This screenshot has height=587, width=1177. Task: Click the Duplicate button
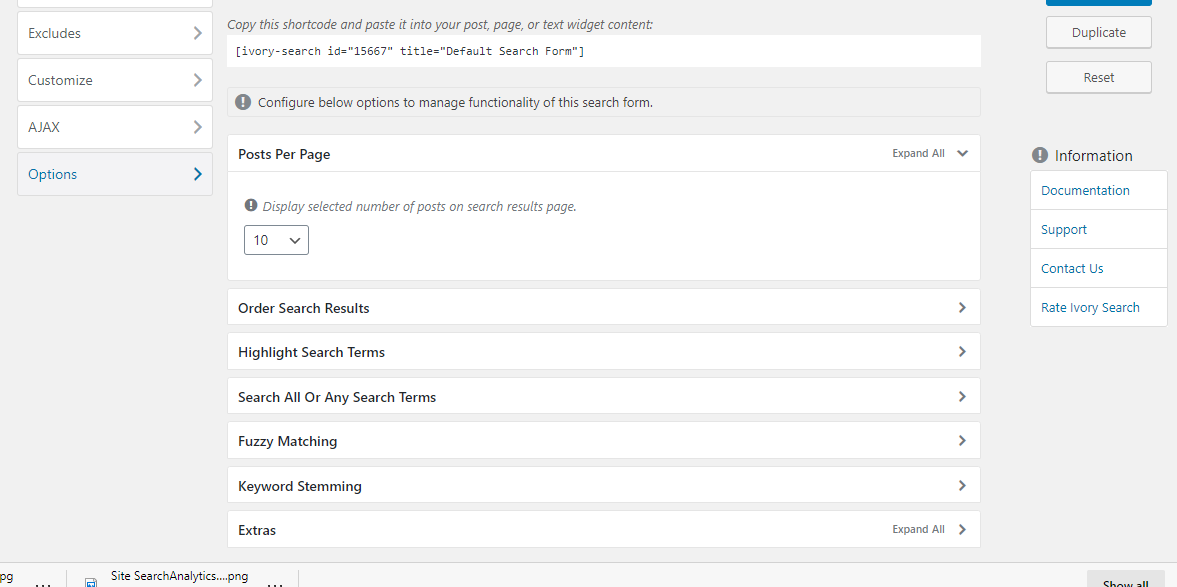point(1098,32)
